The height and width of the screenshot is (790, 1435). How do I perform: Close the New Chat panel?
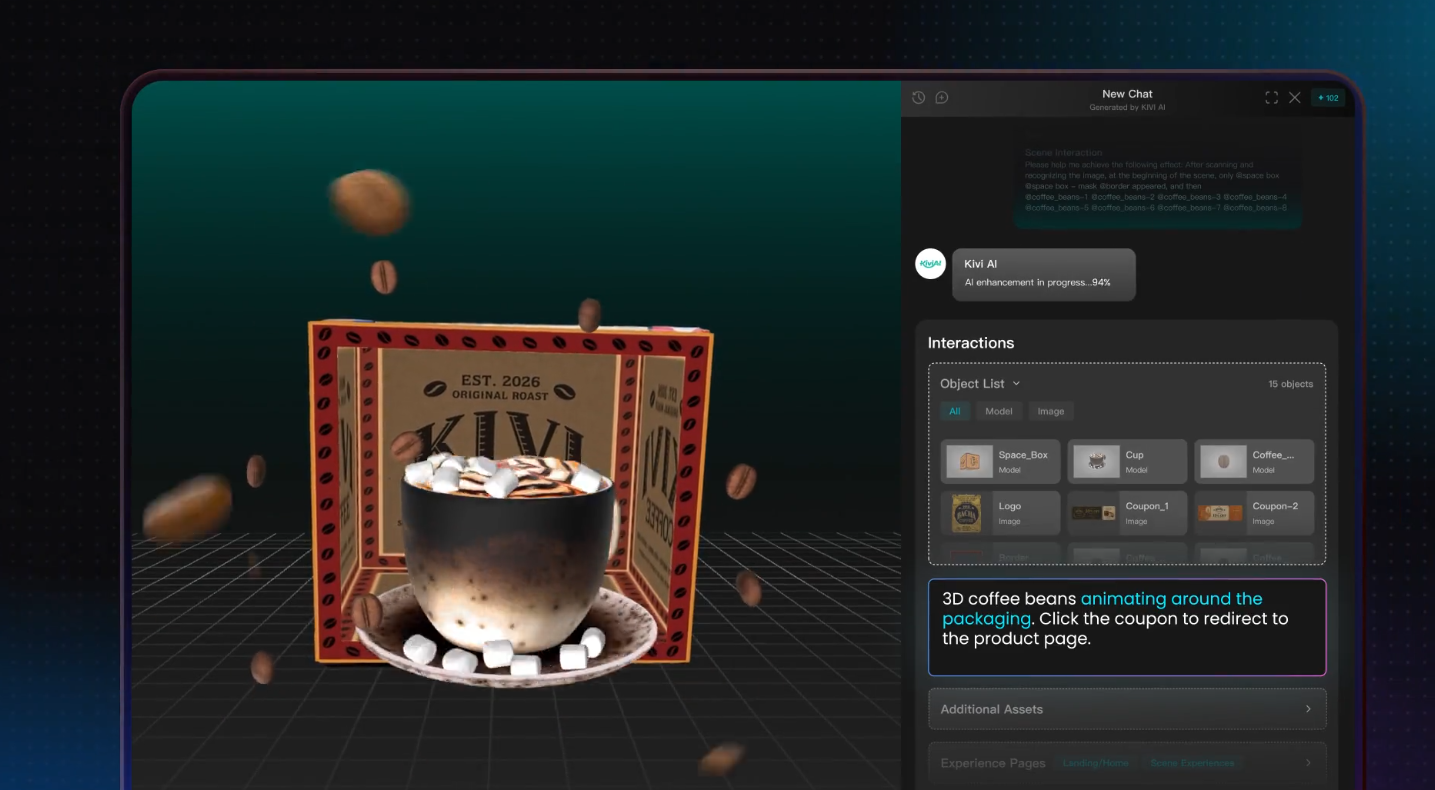coord(1294,97)
